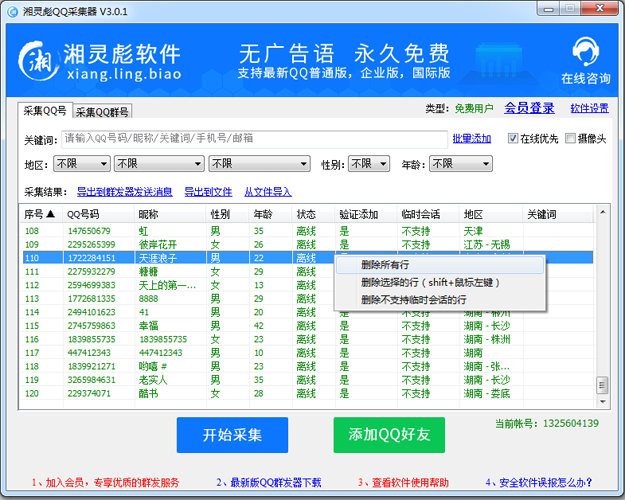The height and width of the screenshot is (500, 625).
Task: Open the second 地区 dropdown
Action: pos(159,163)
